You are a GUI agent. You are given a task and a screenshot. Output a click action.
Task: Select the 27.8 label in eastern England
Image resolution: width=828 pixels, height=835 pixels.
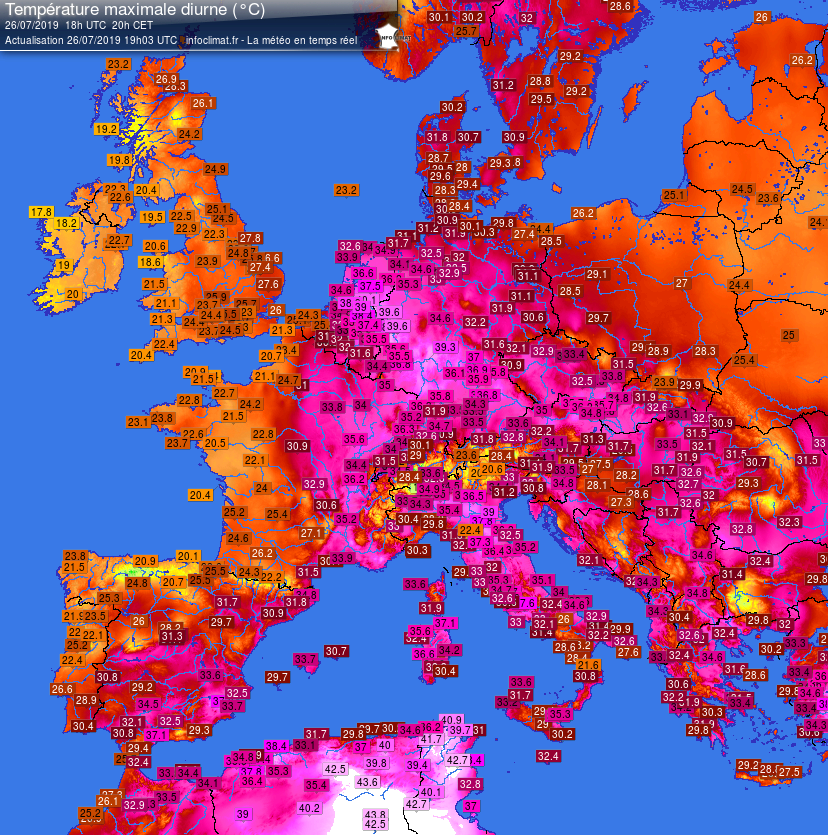[250, 238]
